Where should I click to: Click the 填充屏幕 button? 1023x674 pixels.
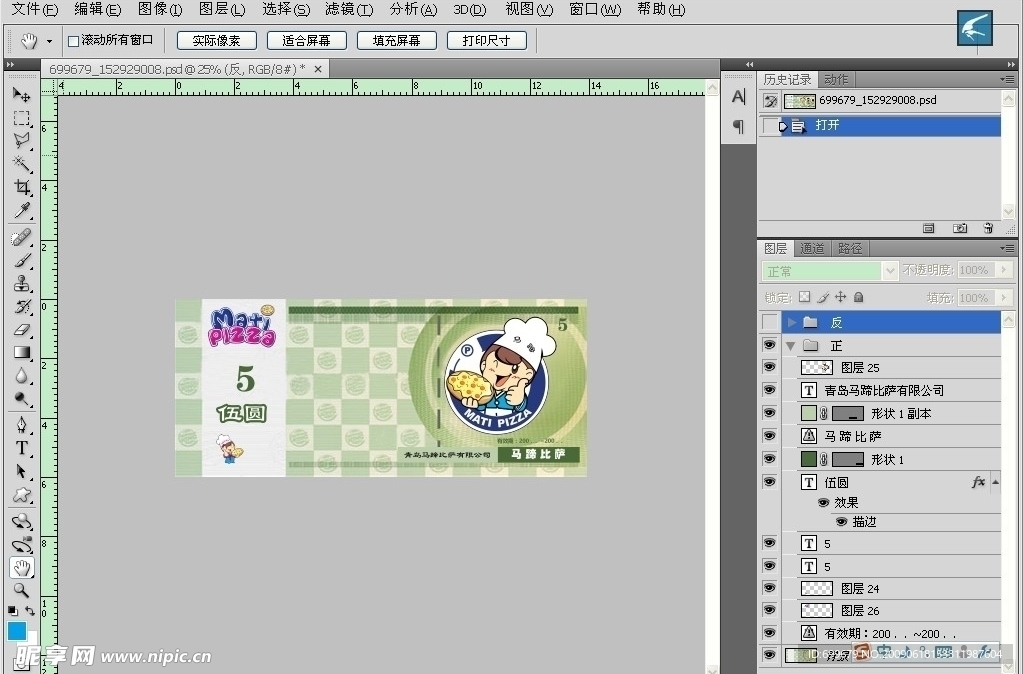(x=397, y=40)
